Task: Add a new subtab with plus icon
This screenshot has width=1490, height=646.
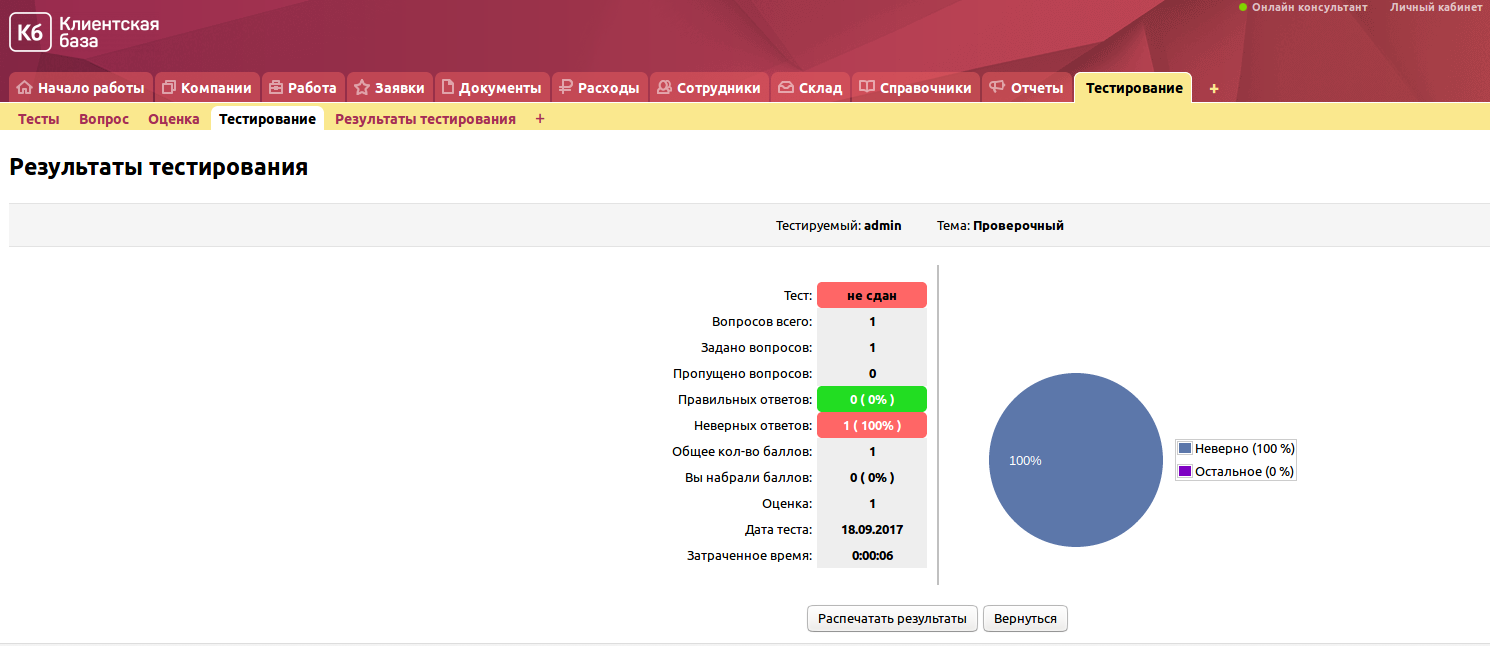Action: [540, 119]
